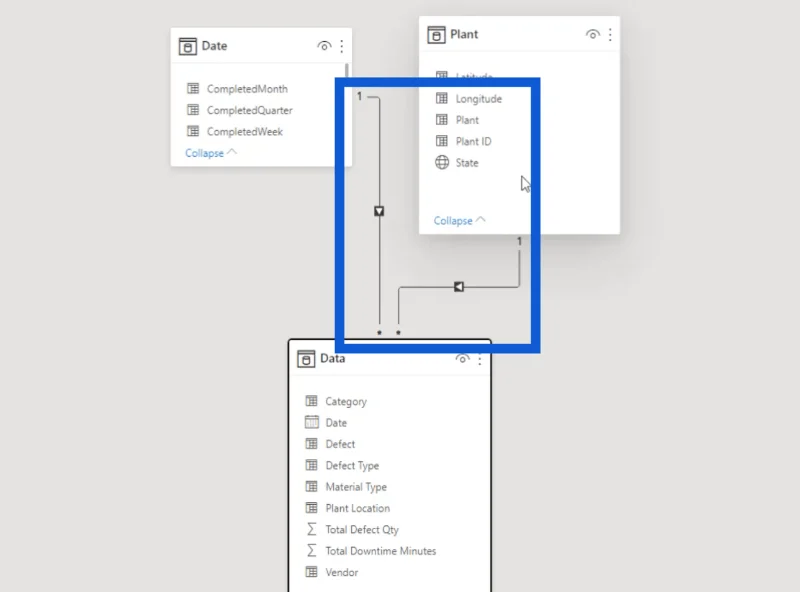The width and height of the screenshot is (800, 592).
Task: Click the globe icon beside State
Action: pos(442,162)
